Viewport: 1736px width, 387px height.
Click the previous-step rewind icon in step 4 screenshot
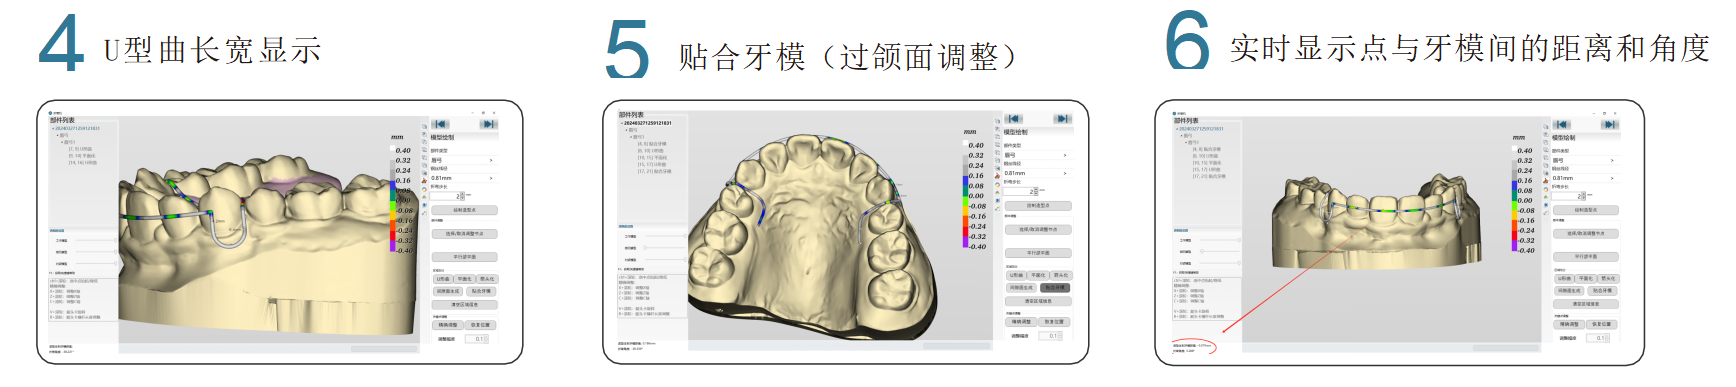coord(440,124)
